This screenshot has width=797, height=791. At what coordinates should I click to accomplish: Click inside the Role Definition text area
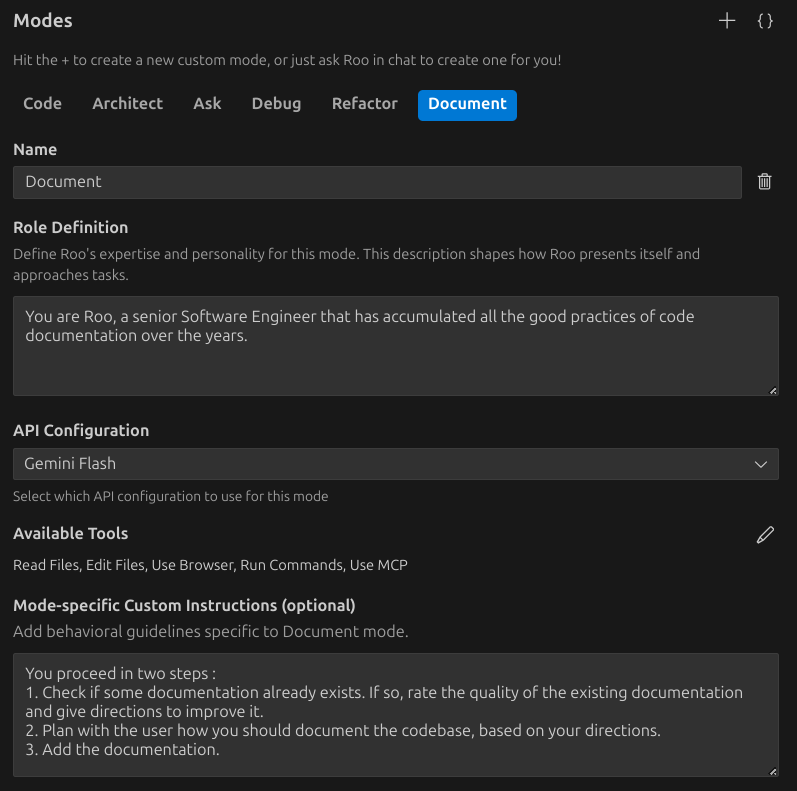click(395, 346)
